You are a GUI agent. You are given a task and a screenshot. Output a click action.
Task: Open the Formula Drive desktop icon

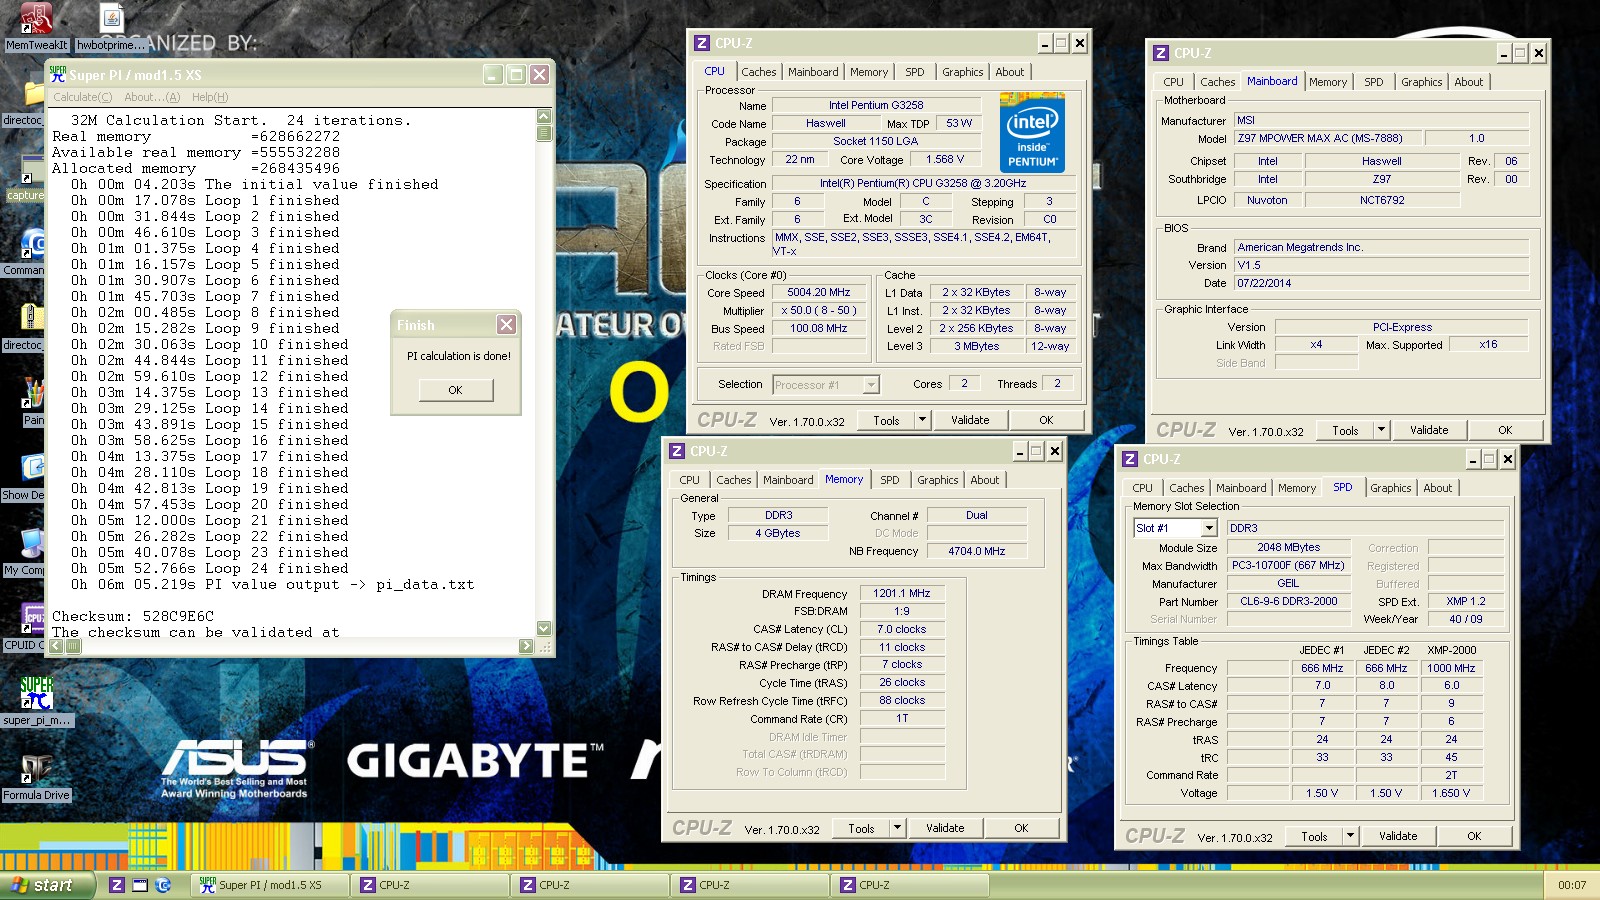coord(36,770)
